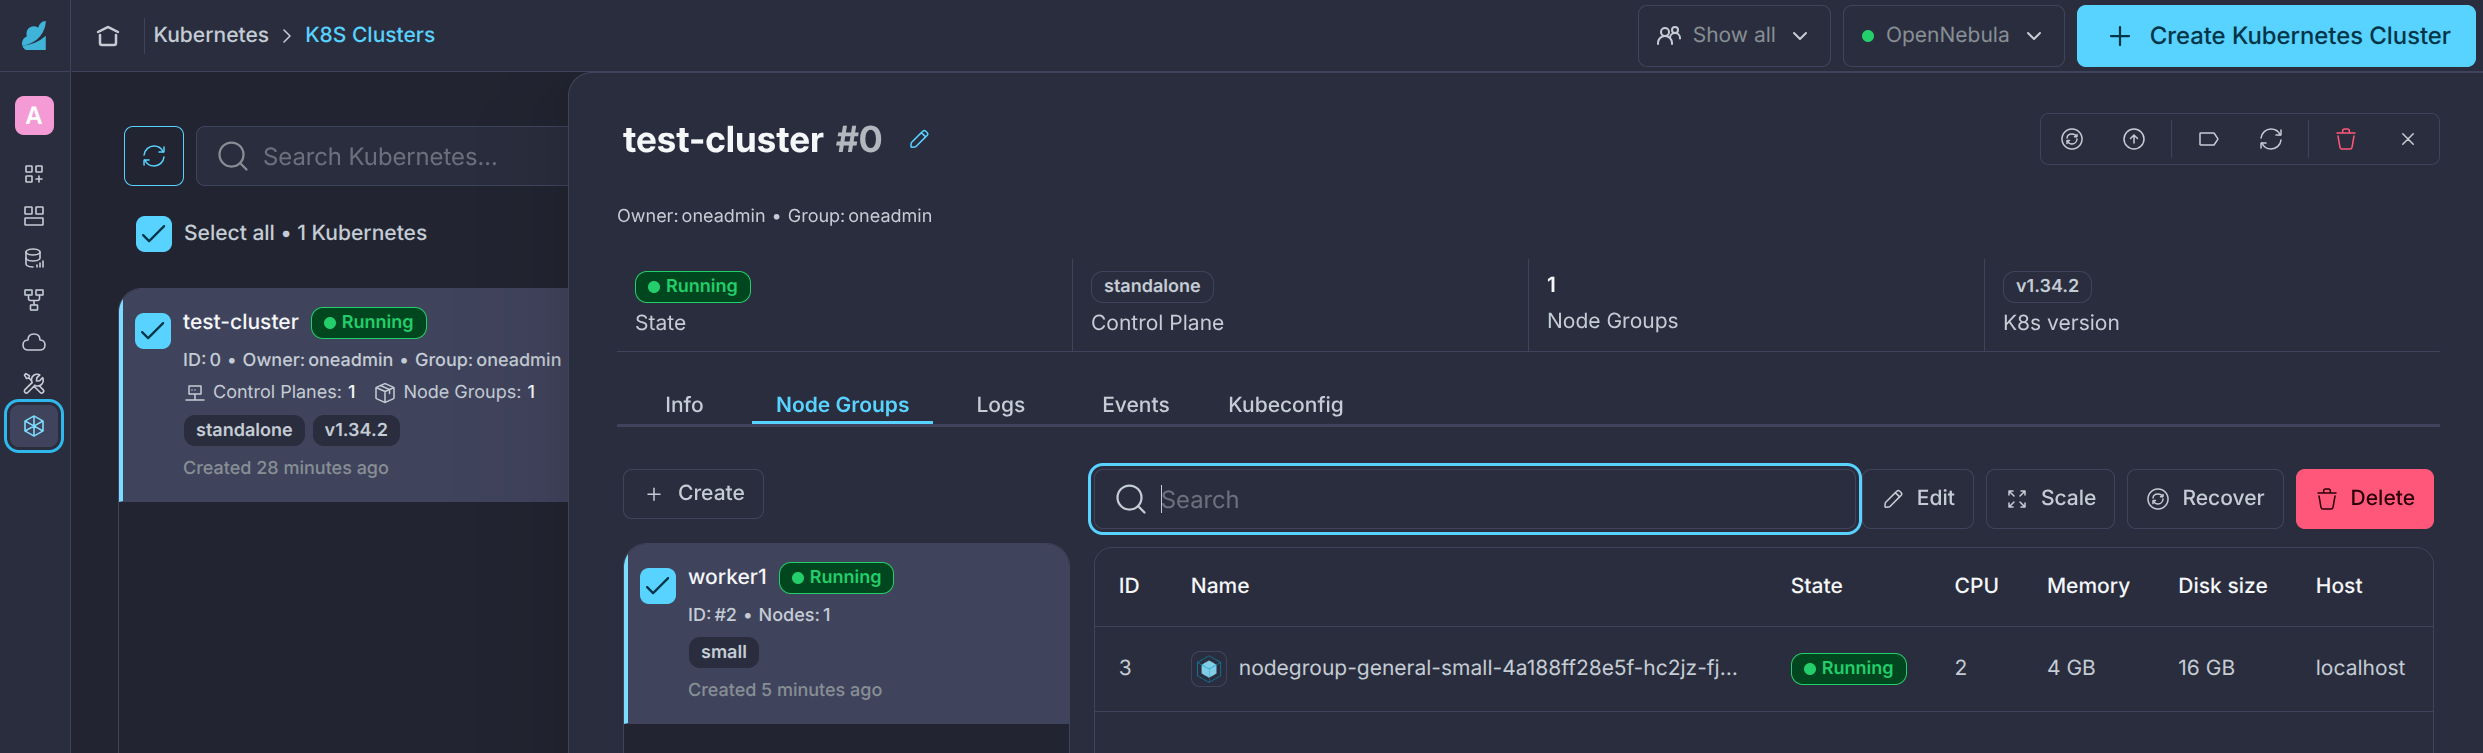Switch to the Info tab
This screenshot has height=753, width=2483.
pyautogui.click(x=684, y=405)
